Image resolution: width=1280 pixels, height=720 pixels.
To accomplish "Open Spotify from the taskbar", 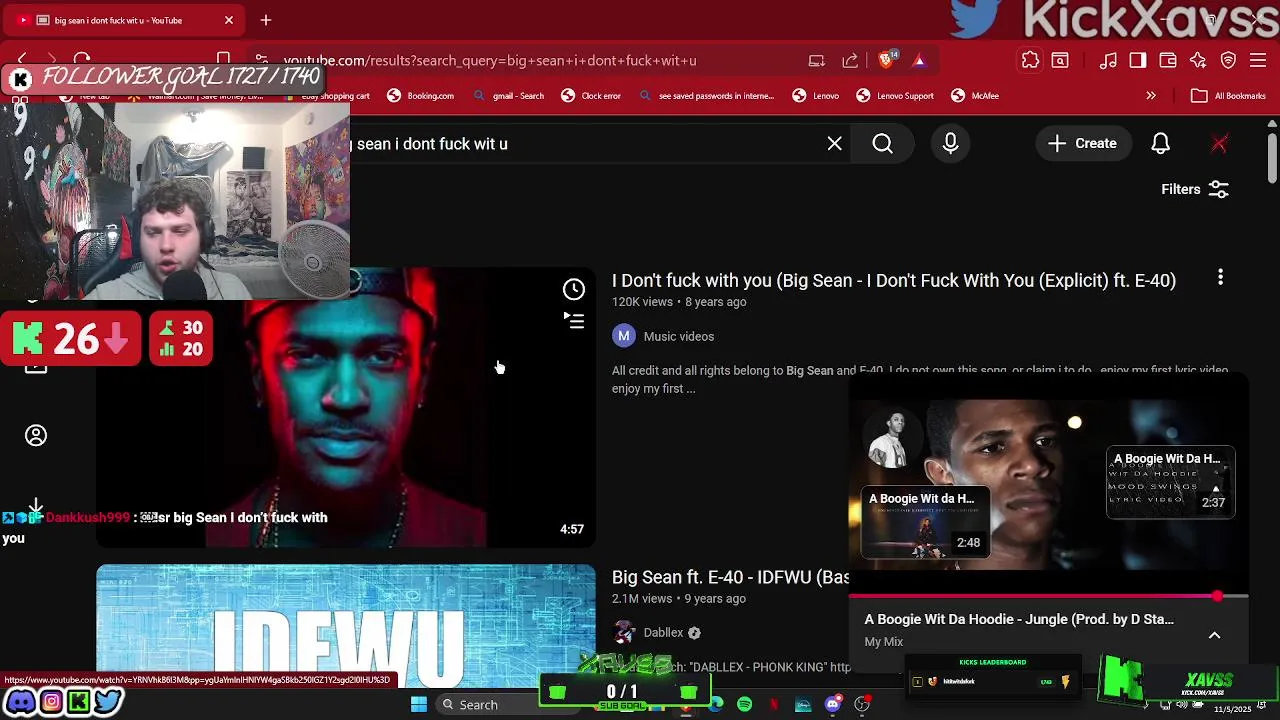I will 745,704.
